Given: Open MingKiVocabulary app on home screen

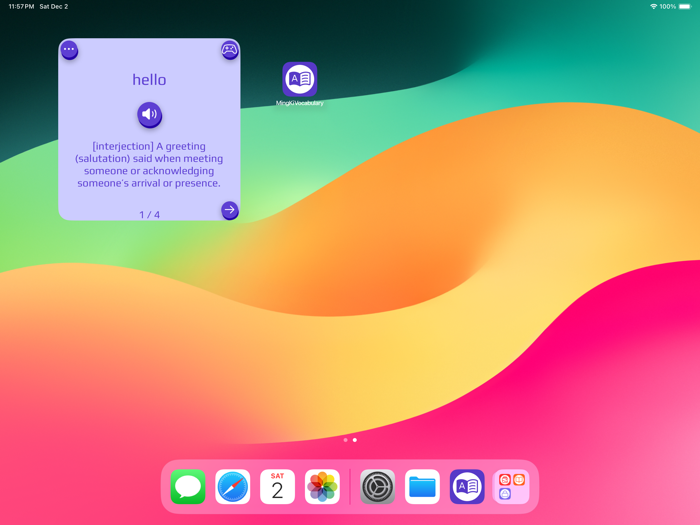Looking at the screenshot, I should (300, 79).
